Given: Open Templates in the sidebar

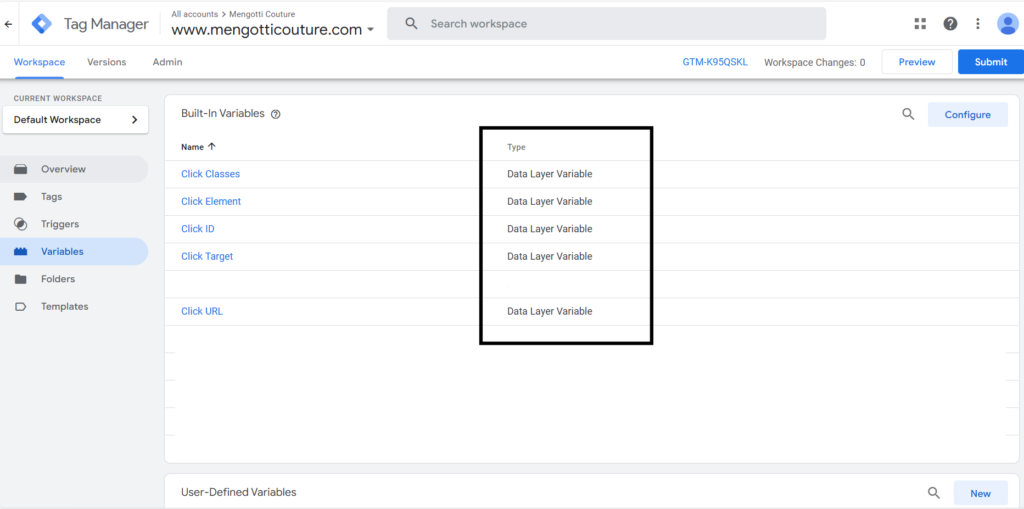Looking at the screenshot, I should (x=74, y=306).
